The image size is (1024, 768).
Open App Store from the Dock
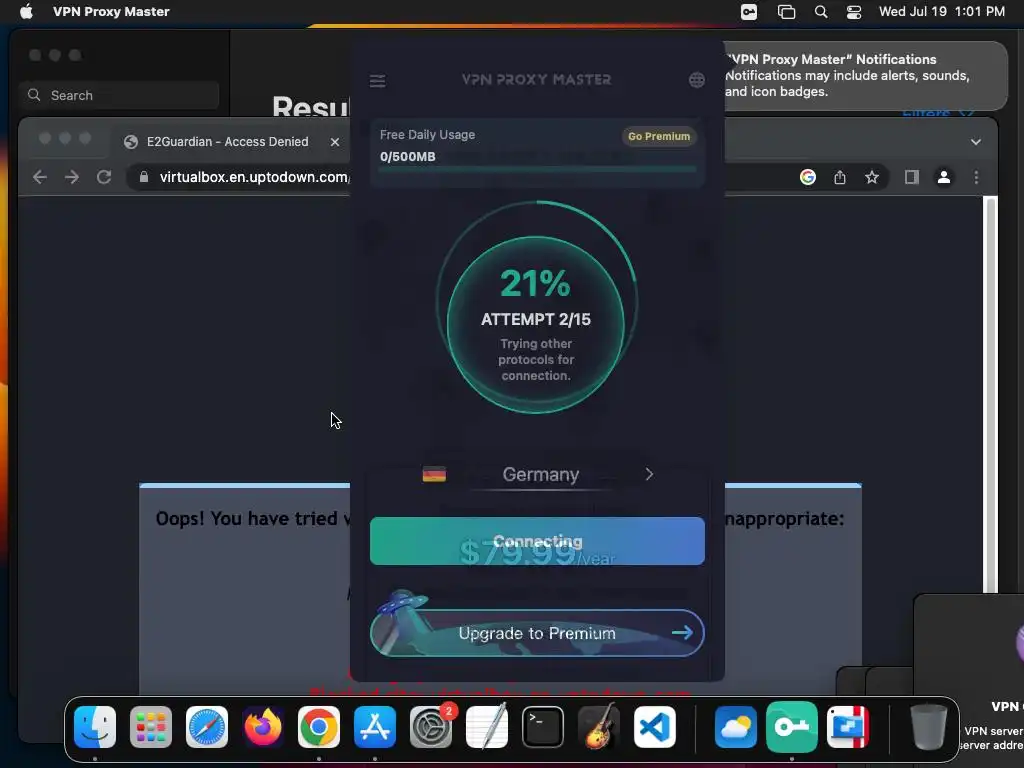tap(375, 727)
